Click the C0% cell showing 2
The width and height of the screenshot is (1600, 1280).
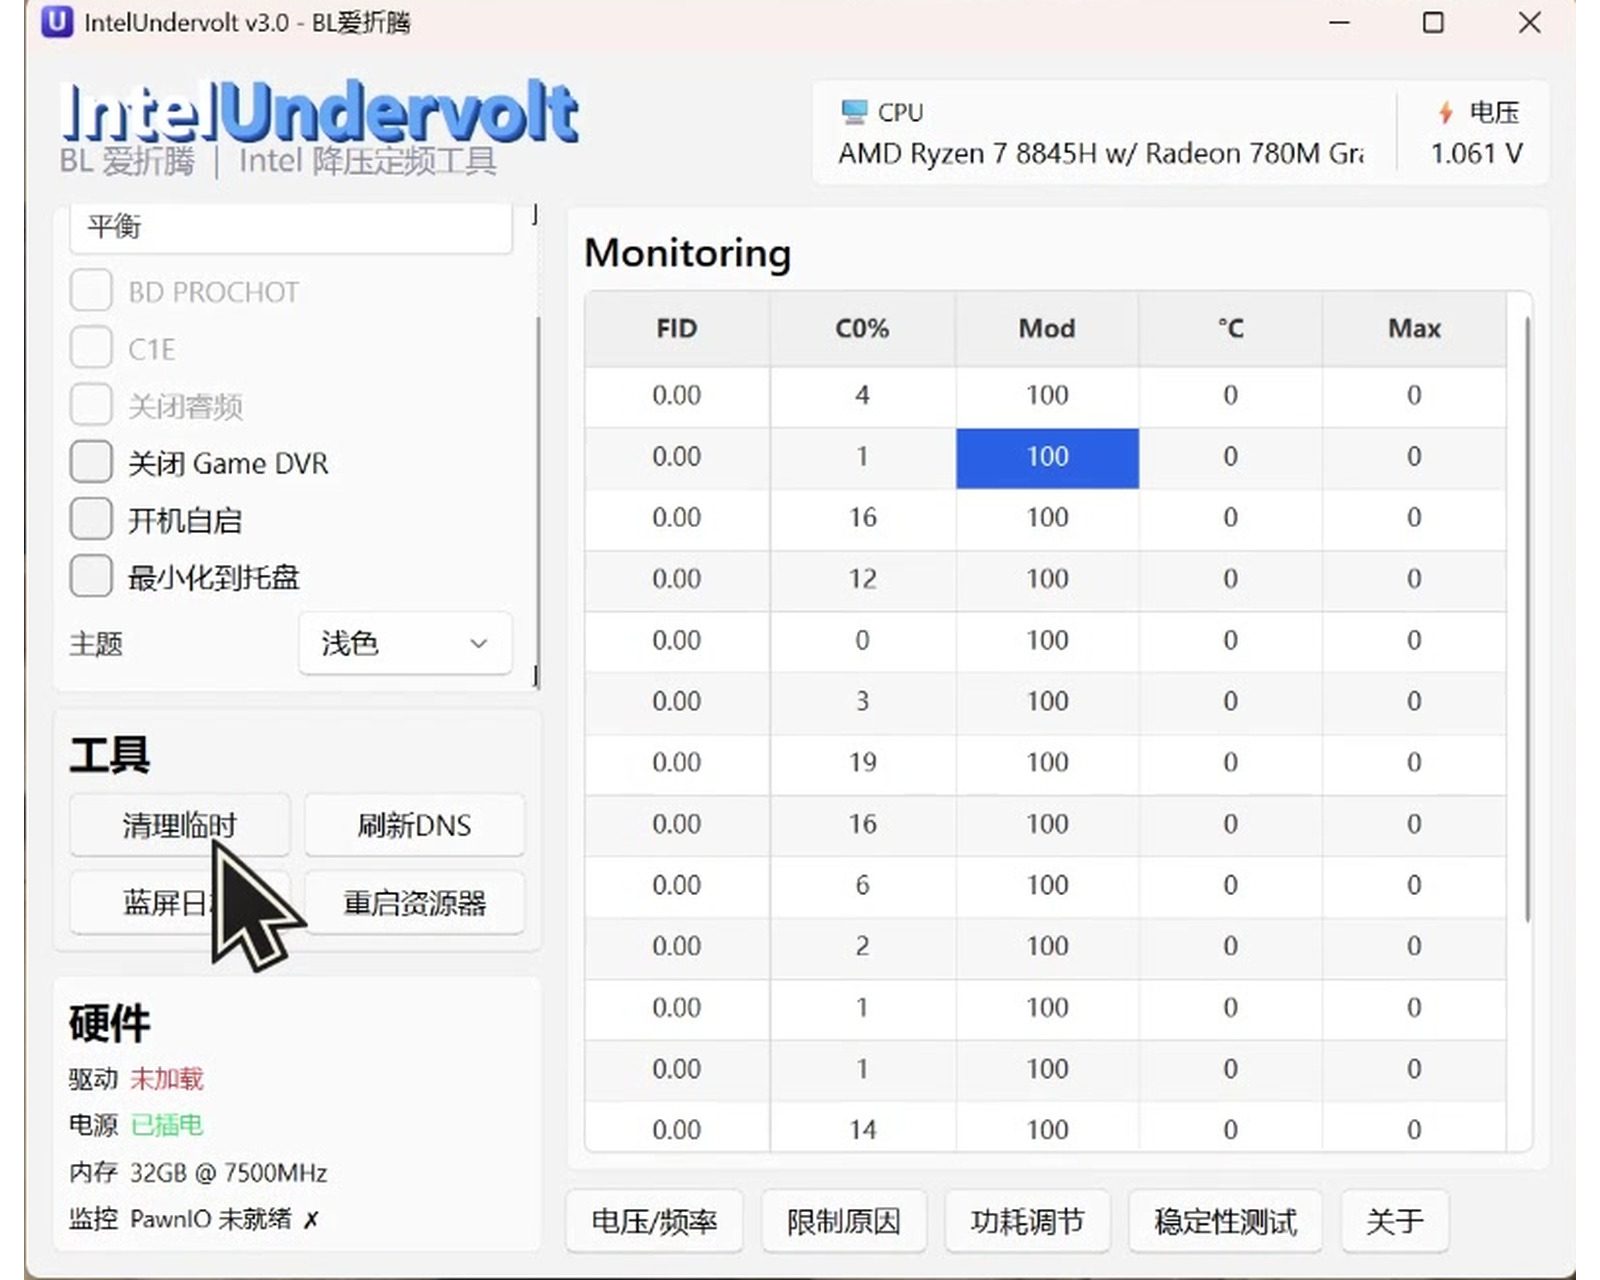coord(862,946)
